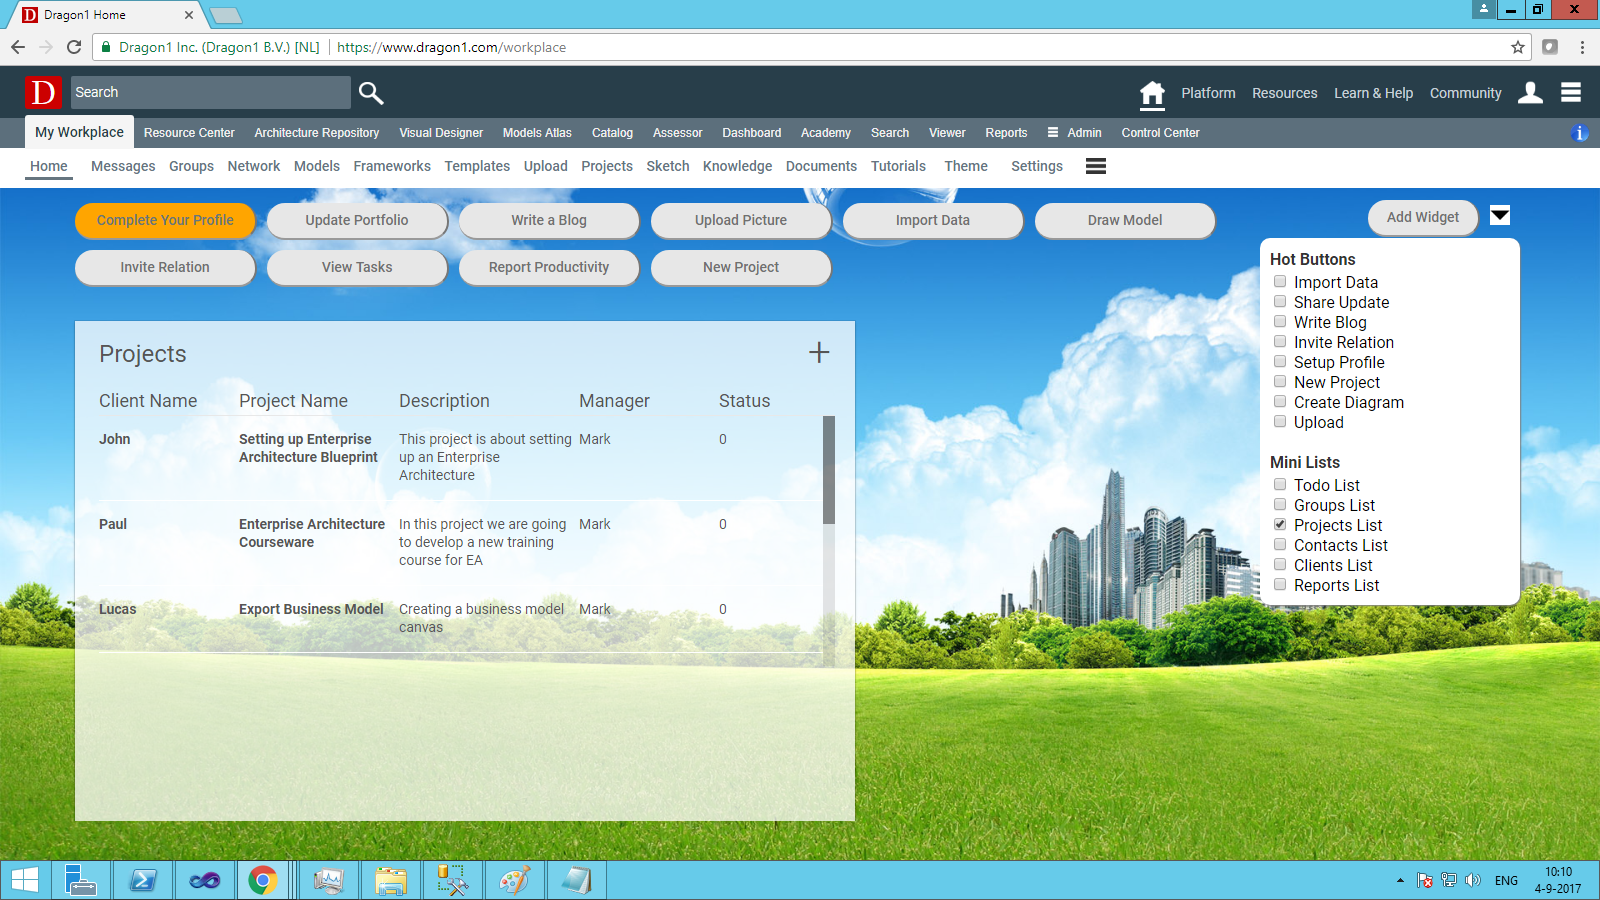Close the Dragon1 Home browser tab

tap(189, 15)
